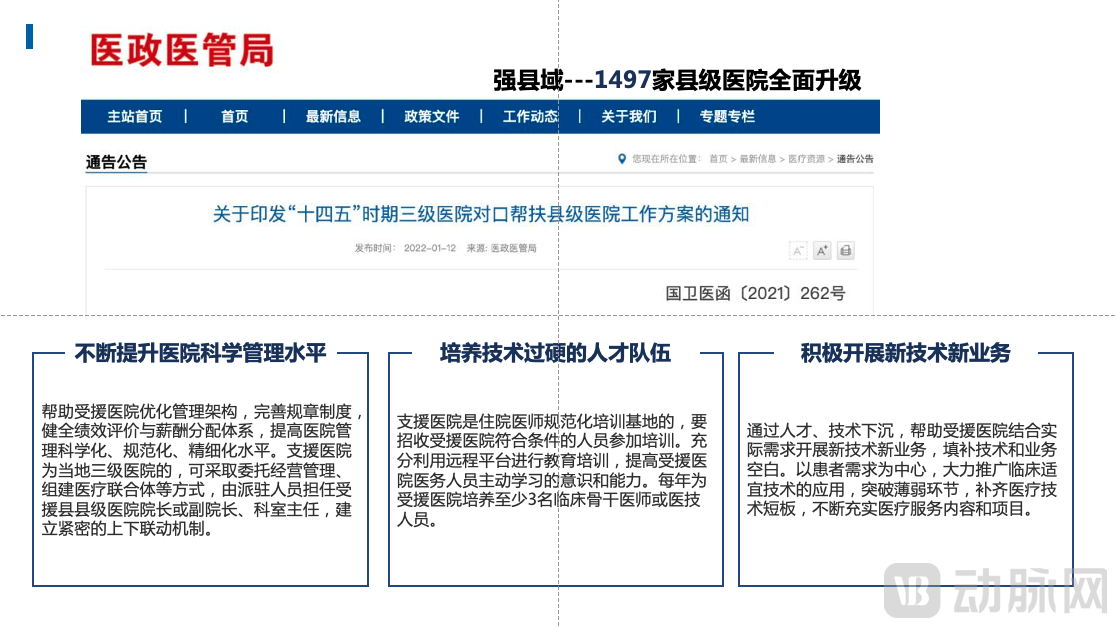
Task: Click the publish date 2022-01-12
Action: [430, 248]
